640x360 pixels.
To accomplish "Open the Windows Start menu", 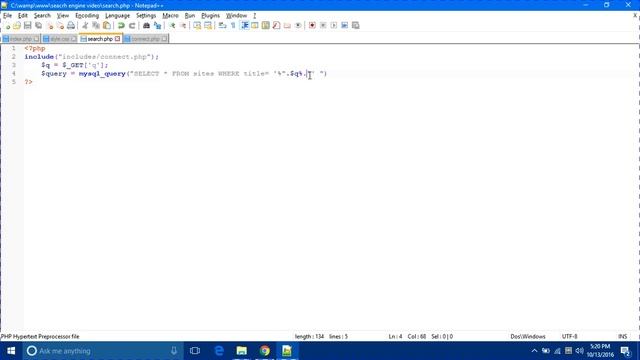I will tap(11, 351).
